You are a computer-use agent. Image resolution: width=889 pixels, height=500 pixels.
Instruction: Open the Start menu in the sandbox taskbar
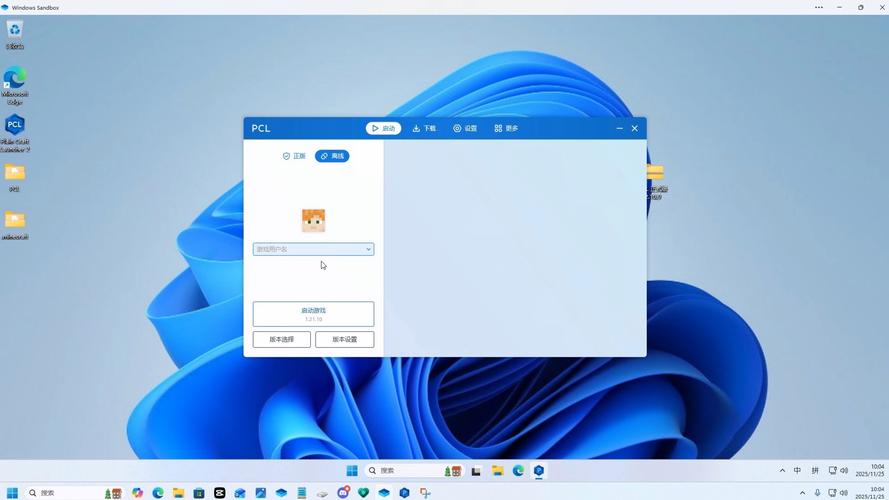[352, 471]
